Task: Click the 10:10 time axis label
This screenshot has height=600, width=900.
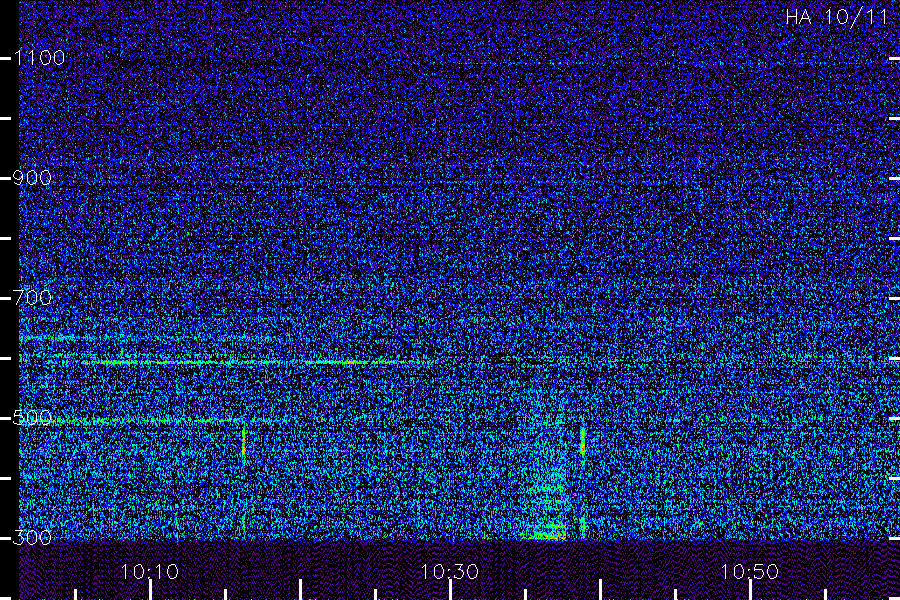Action: [x=150, y=571]
